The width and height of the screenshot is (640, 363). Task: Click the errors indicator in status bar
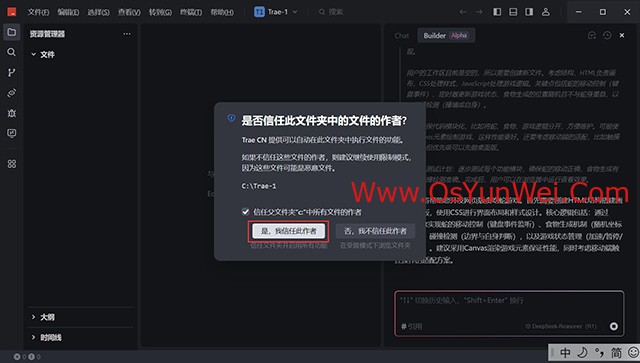point(20,356)
